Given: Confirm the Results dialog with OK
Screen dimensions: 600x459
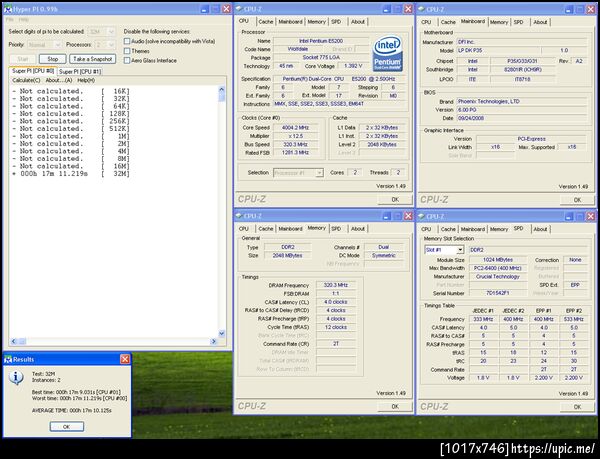Looking at the screenshot, I should pyautogui.click(x=66, y=426).
